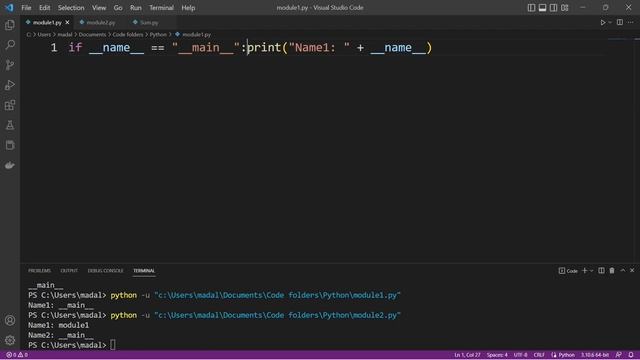Open the Explorer view in activity bar

[x=10, y=25]
